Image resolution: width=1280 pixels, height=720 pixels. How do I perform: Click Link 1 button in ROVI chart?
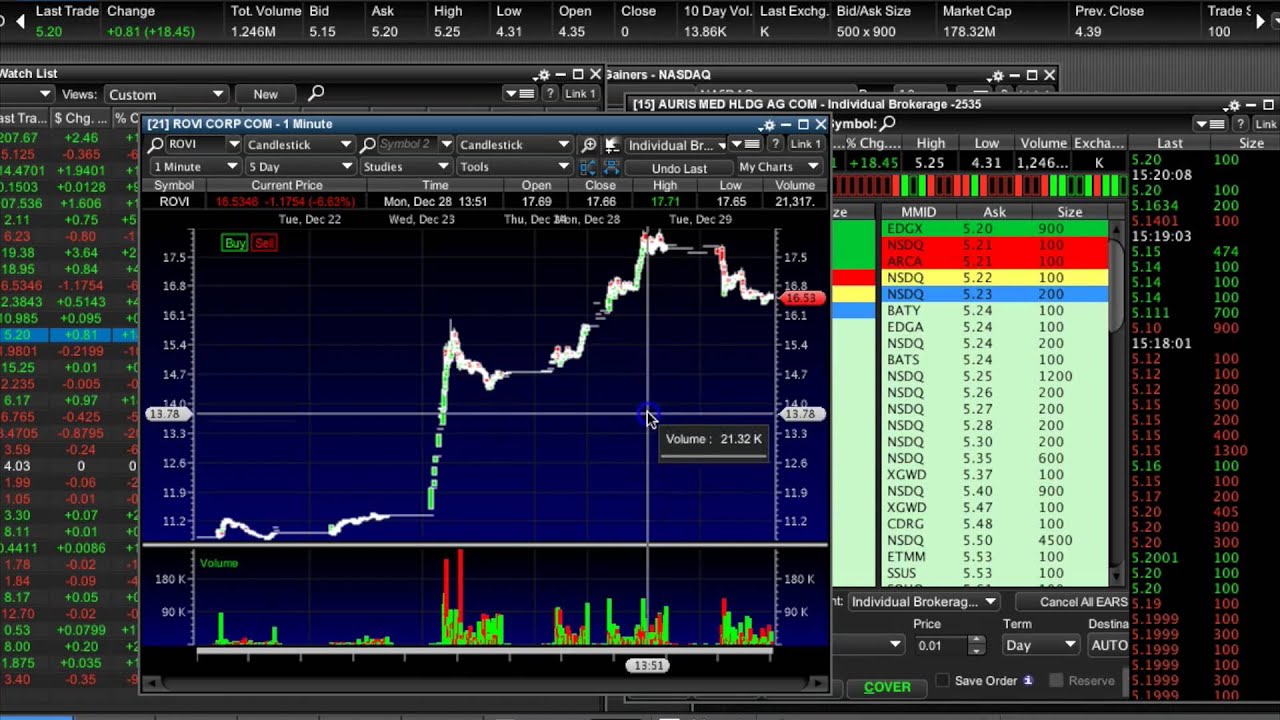coord(806,145)
